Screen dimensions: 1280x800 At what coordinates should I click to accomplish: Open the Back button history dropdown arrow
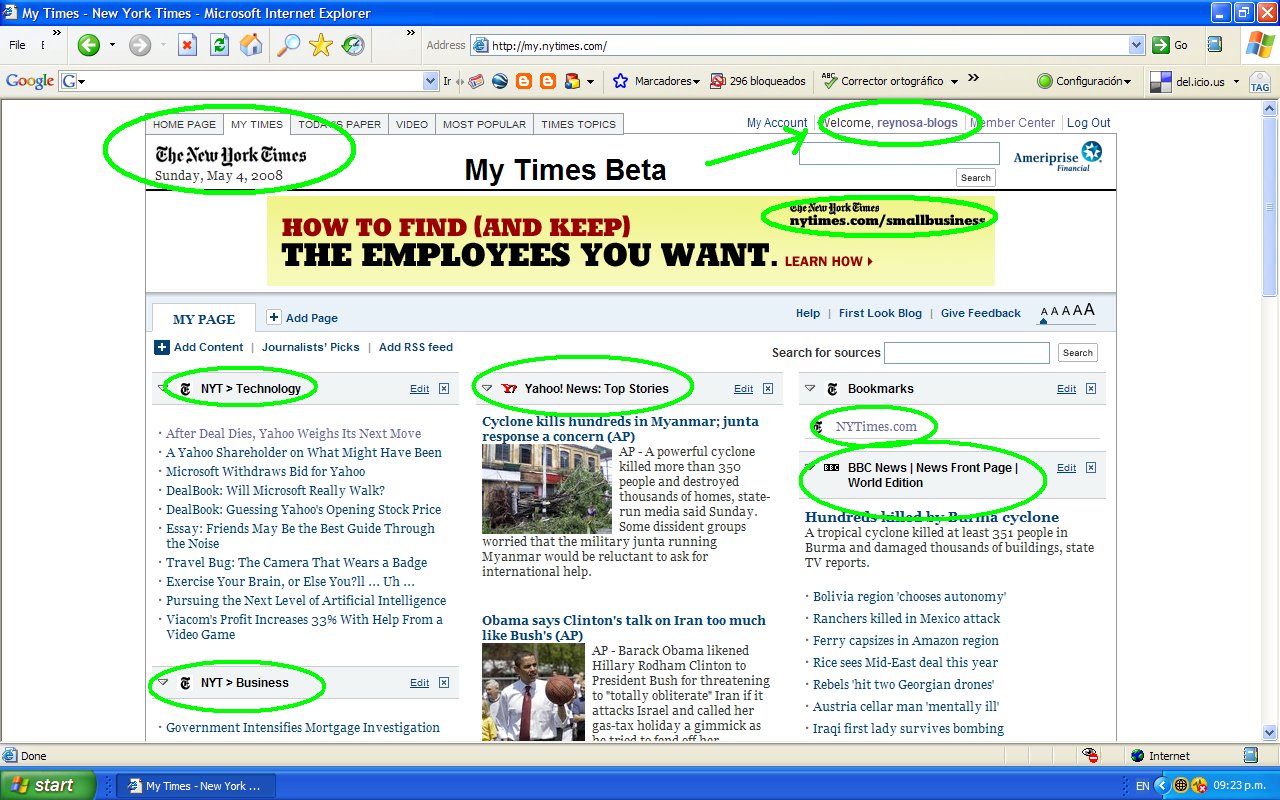112,45
